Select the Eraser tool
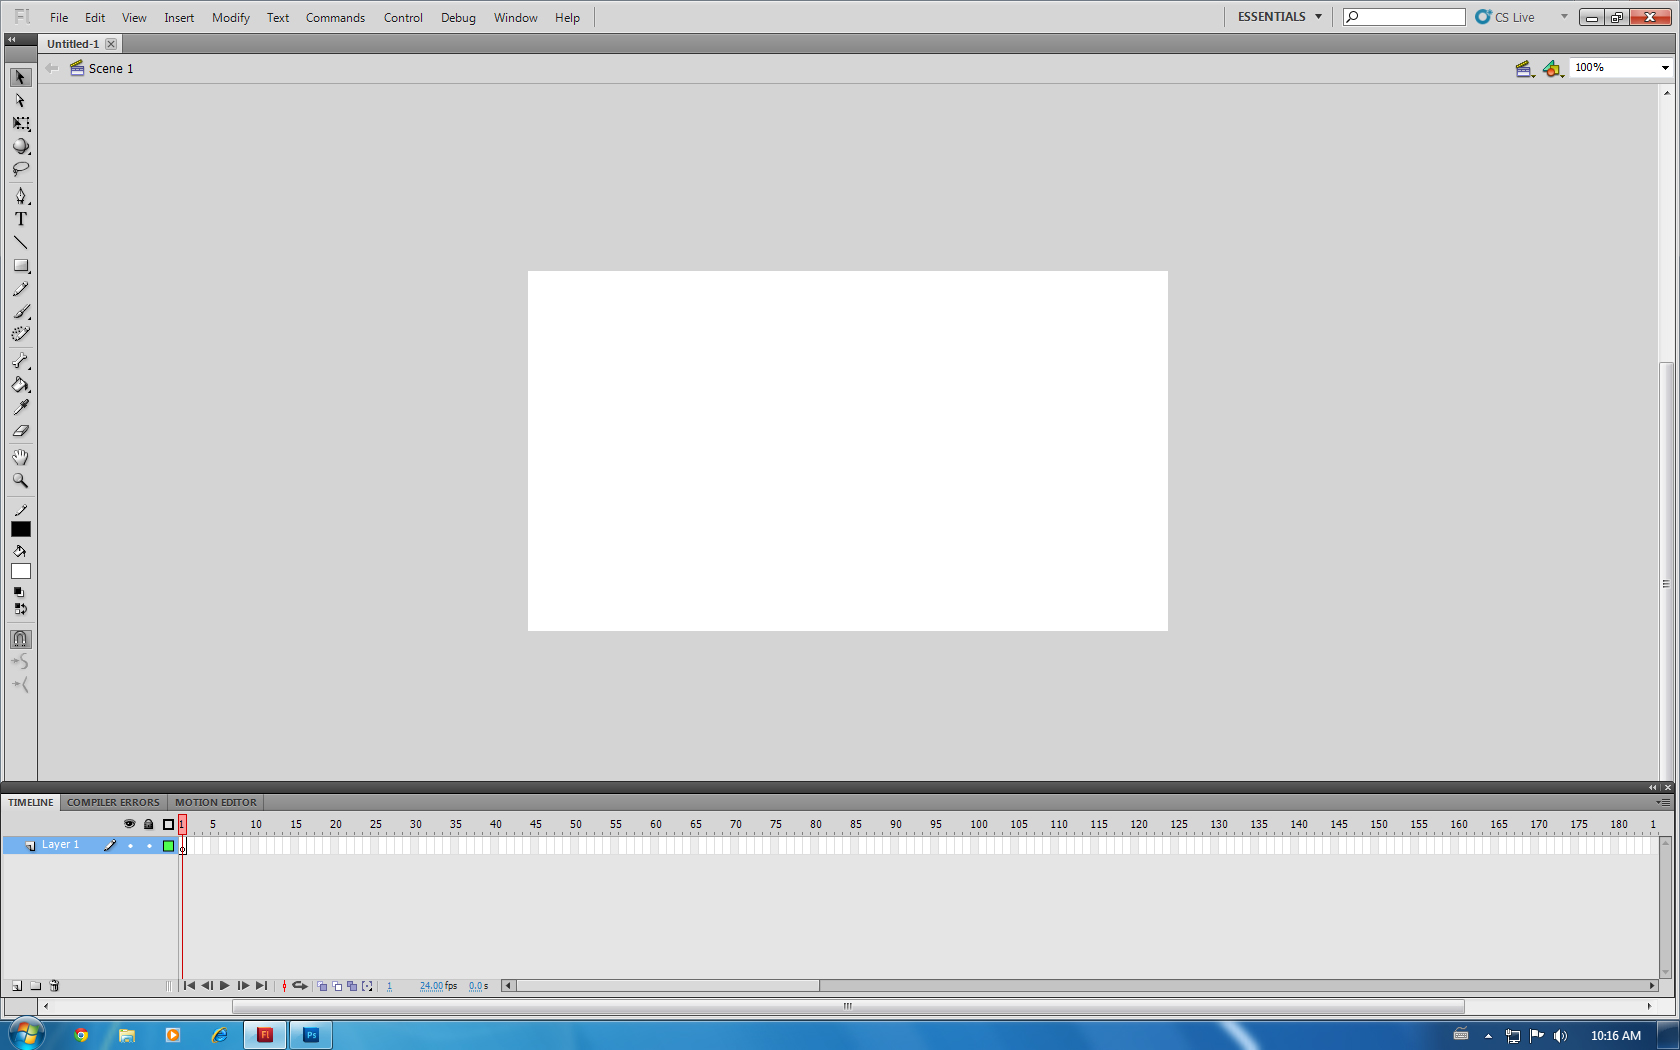 (20, 431)
